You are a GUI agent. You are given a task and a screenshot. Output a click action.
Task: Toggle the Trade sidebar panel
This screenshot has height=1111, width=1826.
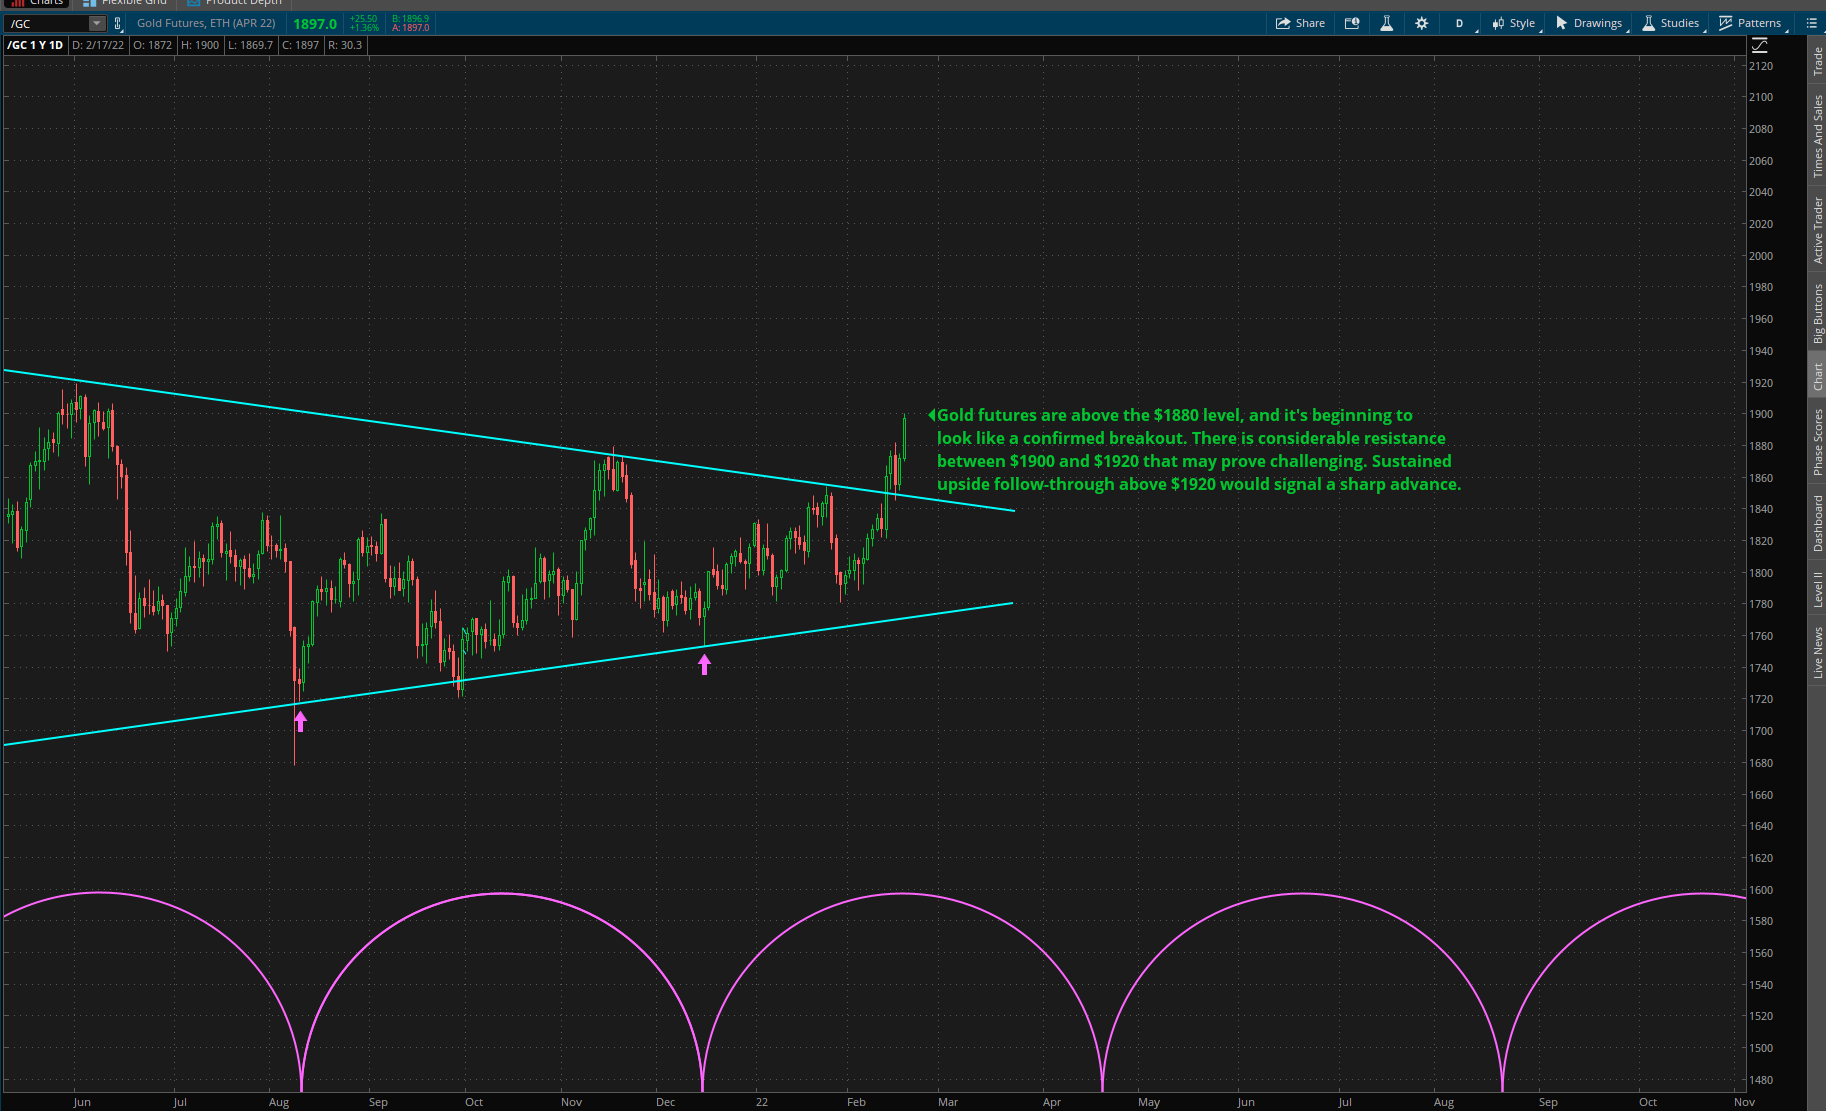tap(1817, 62)
